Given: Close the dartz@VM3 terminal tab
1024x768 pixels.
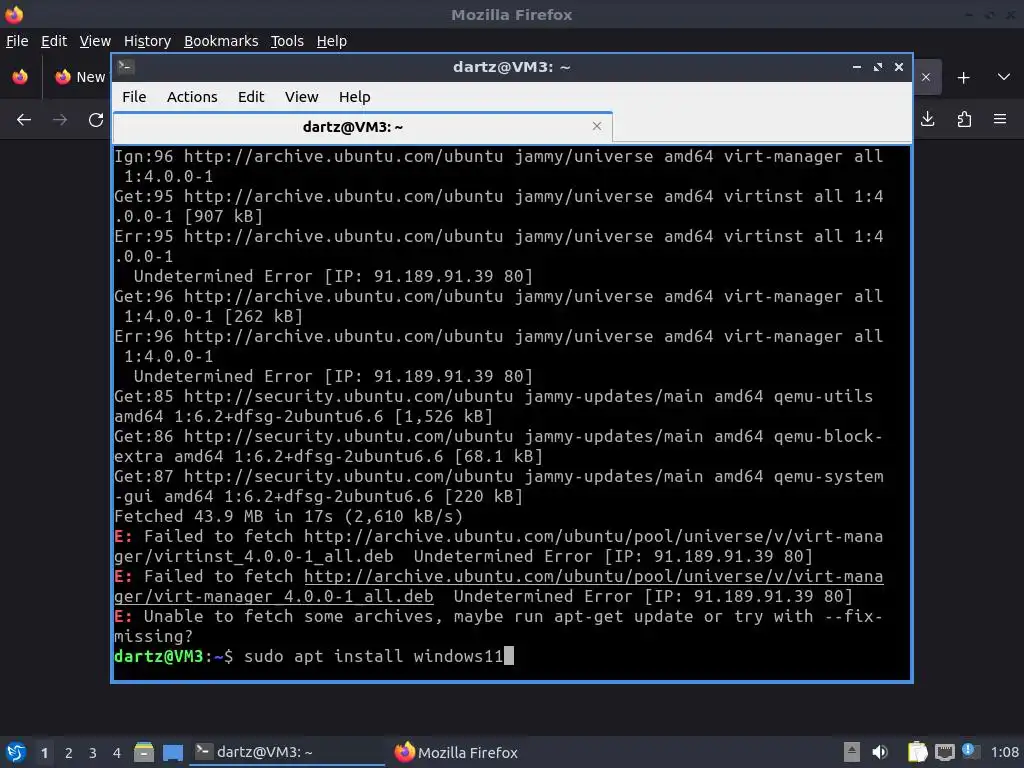Looking at the screenshot, I should click(596, 126).
